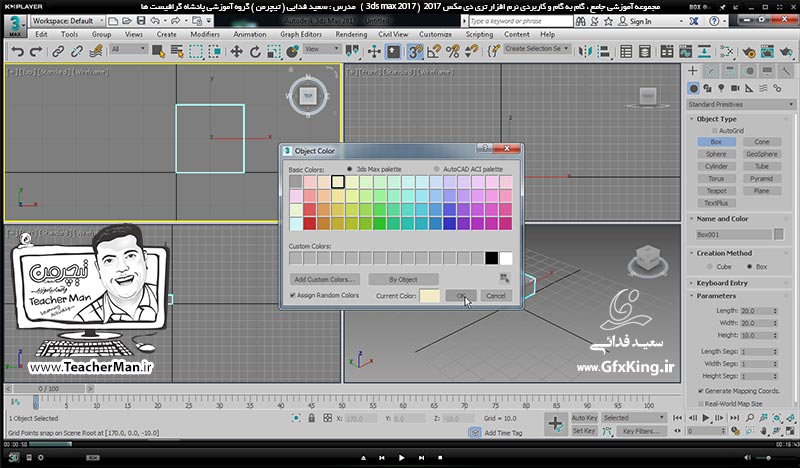
Task: Click the By Object button
Action: click(403, 280)
